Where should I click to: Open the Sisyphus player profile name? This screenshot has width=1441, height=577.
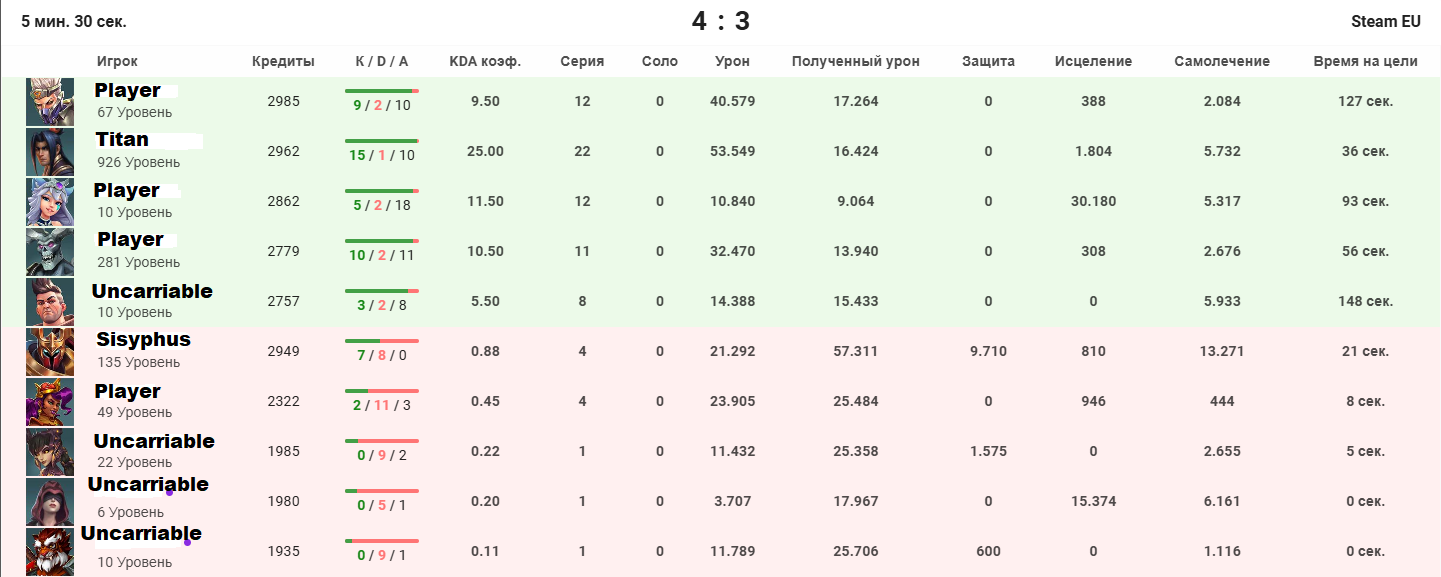click(x=143, y=340)
